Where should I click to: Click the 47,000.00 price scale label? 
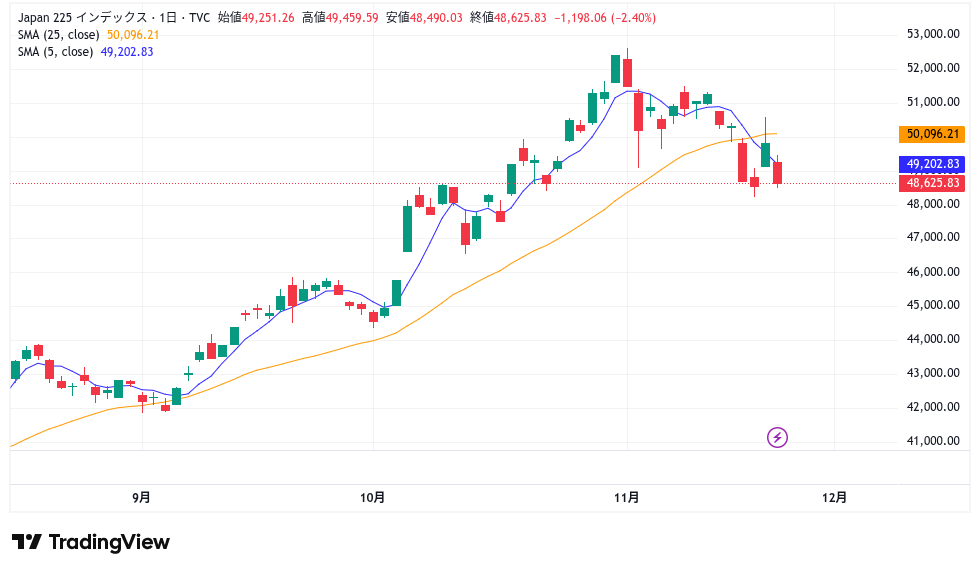click(927, 238)
